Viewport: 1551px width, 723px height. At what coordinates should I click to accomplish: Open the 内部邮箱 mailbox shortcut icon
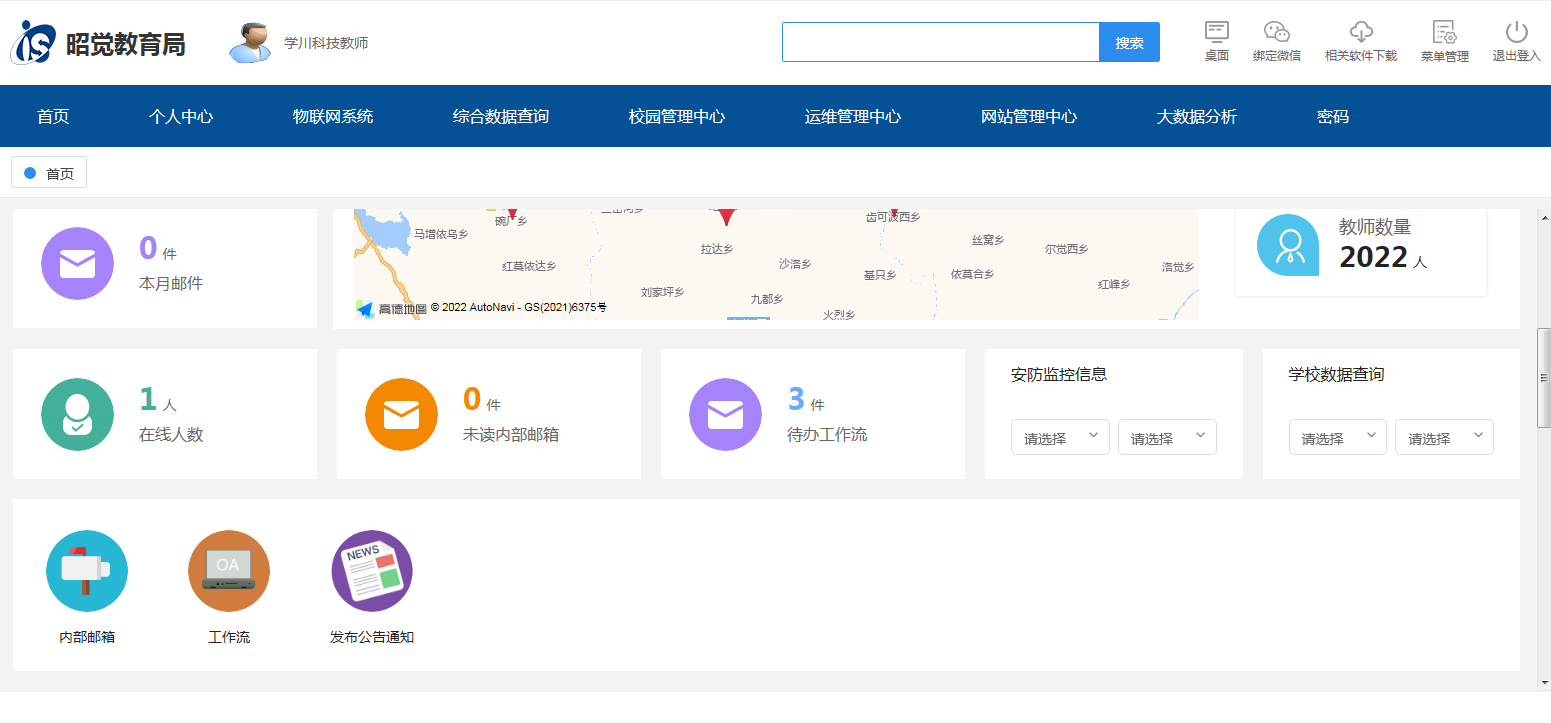coord(87,571)
